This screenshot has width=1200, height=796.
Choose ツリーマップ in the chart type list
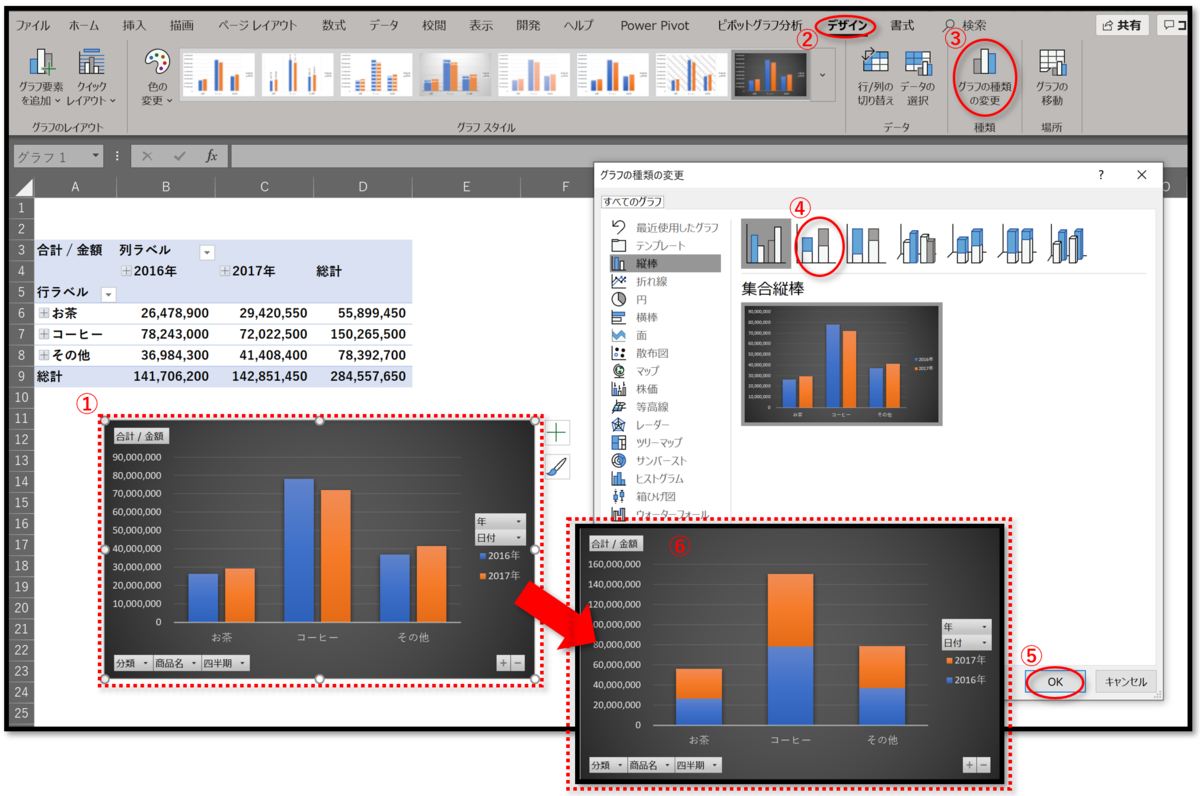pyautogui.click(x=664, y=442)
